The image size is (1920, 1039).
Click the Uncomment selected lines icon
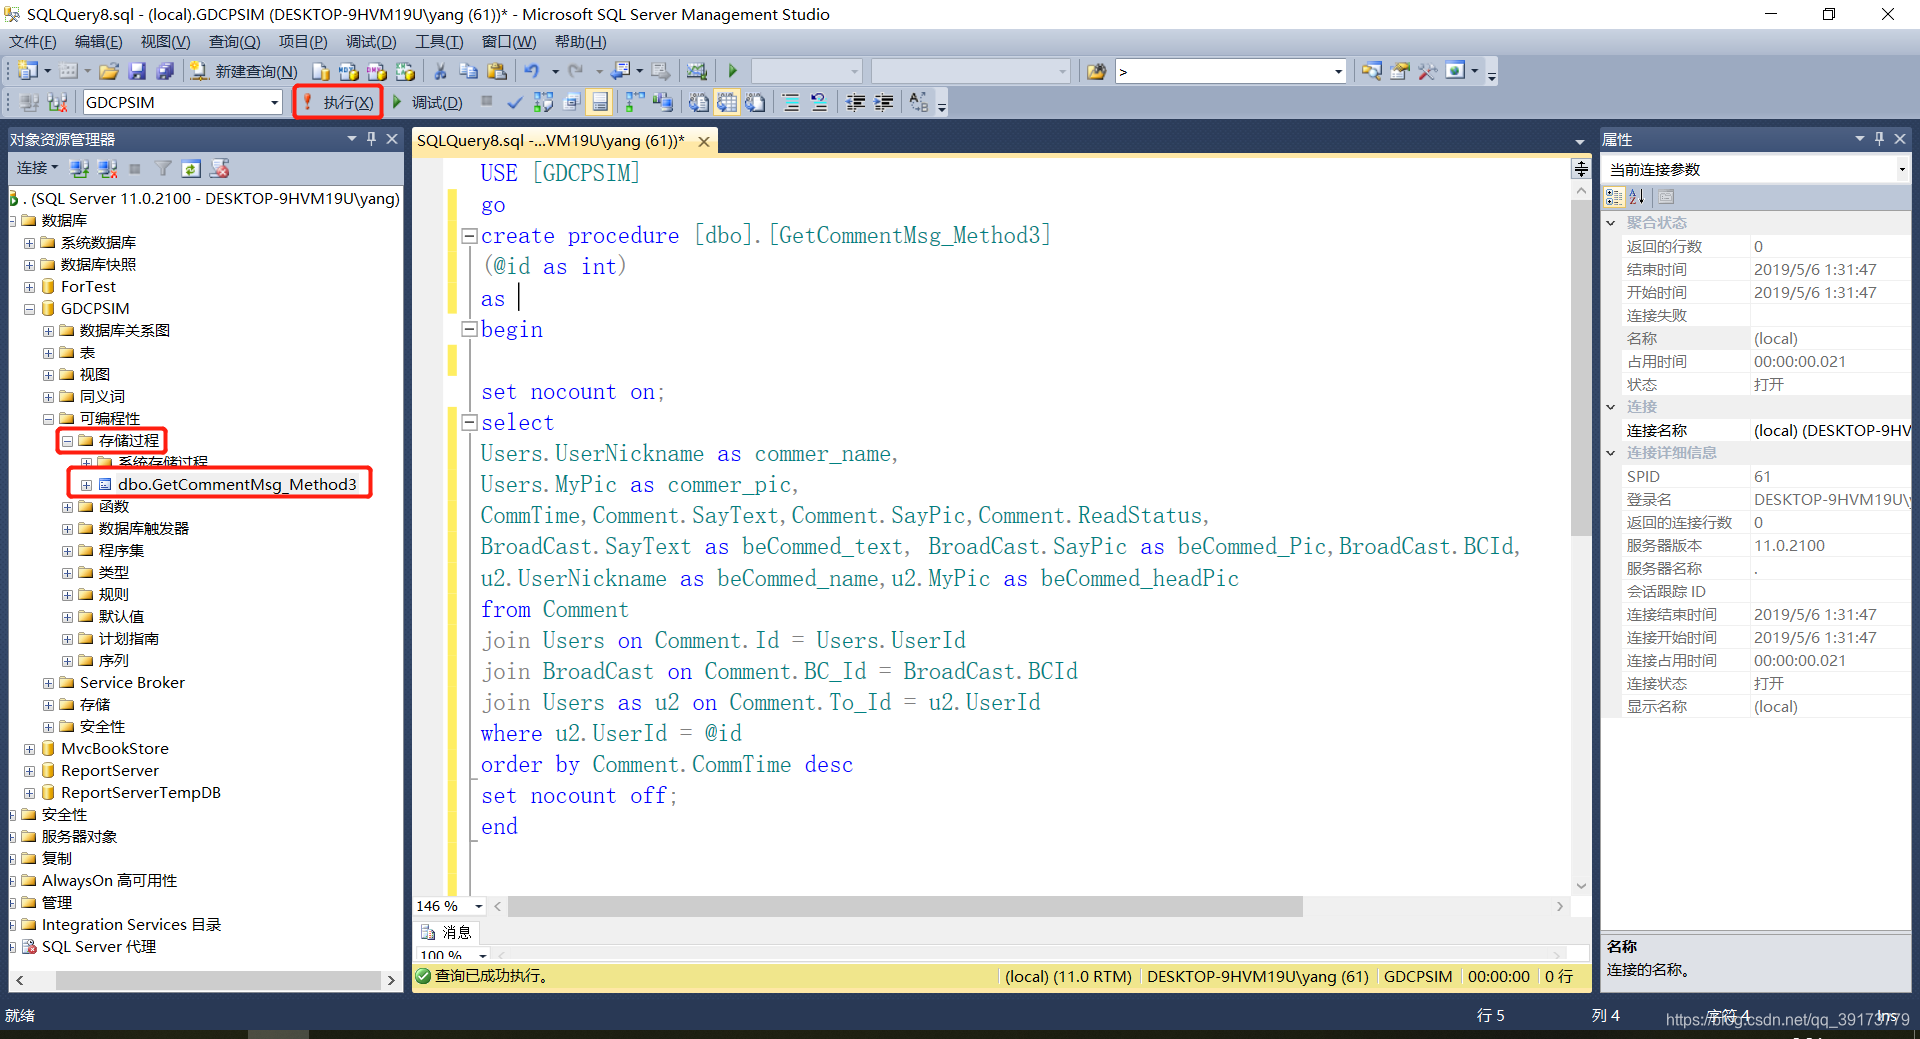point(819,102)
